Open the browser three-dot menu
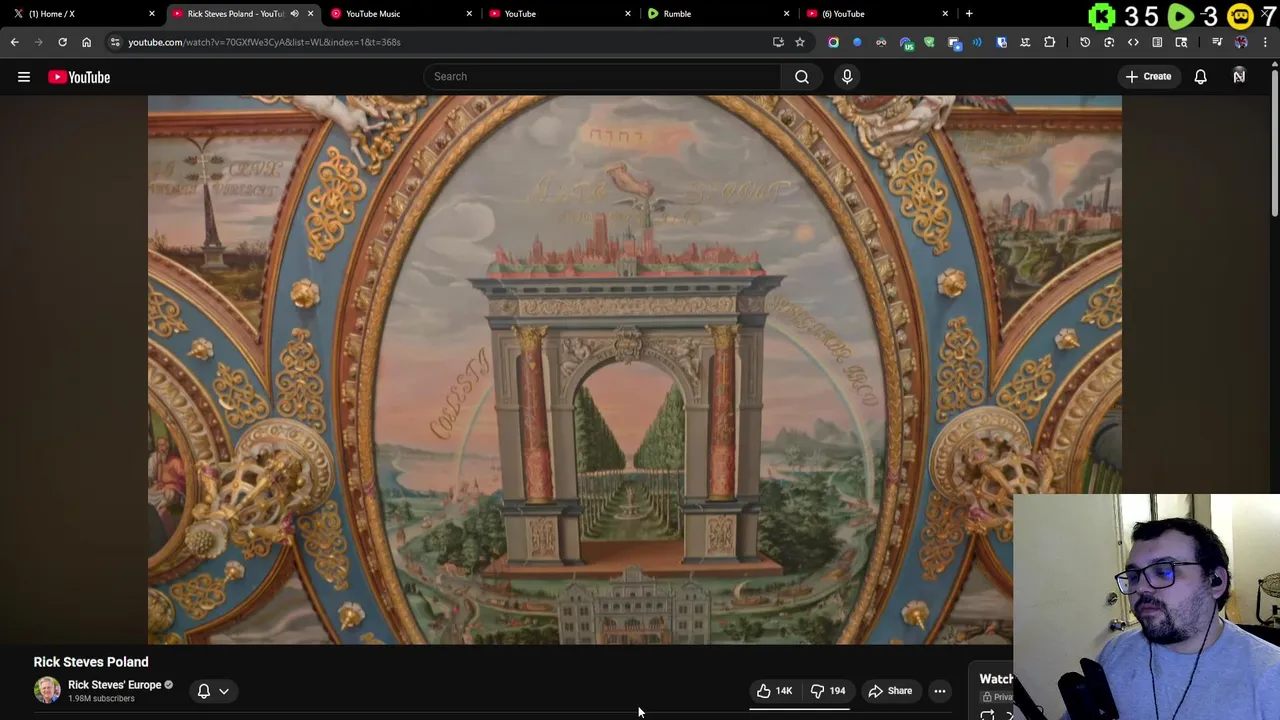Image resolution: width=1280 pixels, height=720 pixels. (x=1265, y=42)
